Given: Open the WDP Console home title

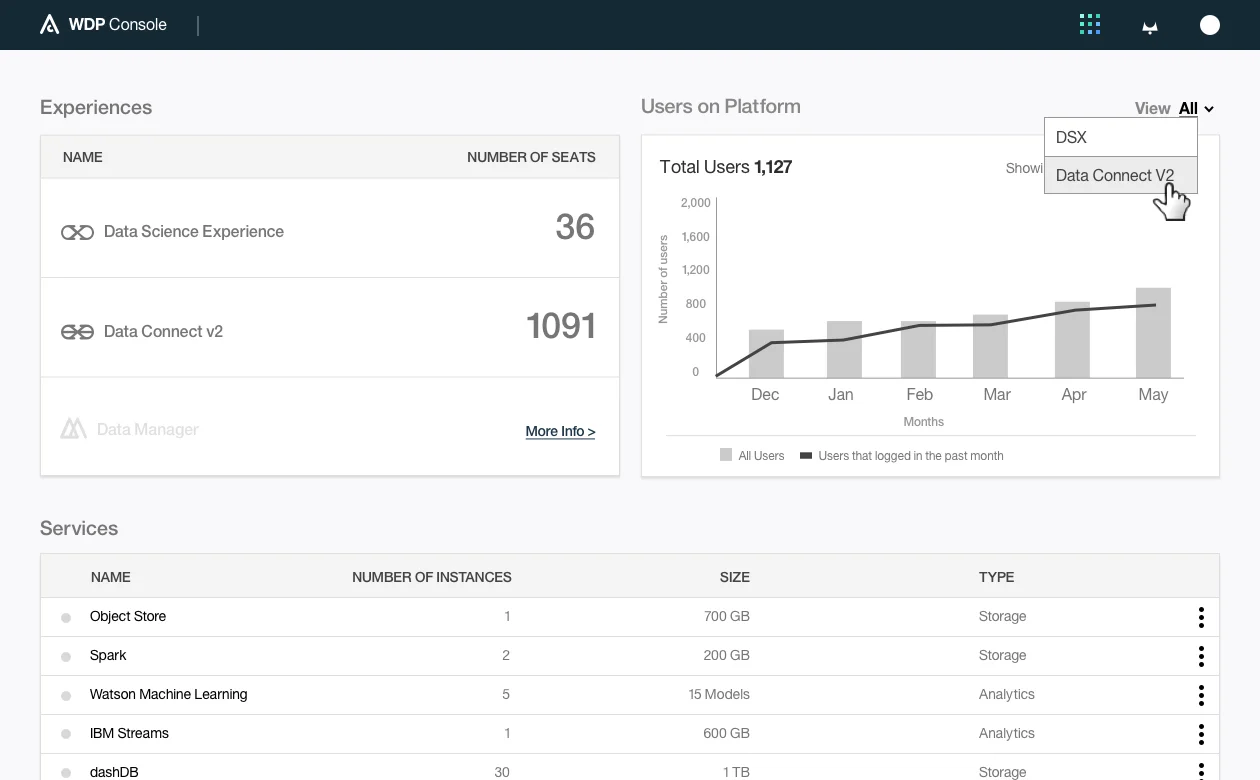Looking at the screenshot, I should (x=118, y=24).
